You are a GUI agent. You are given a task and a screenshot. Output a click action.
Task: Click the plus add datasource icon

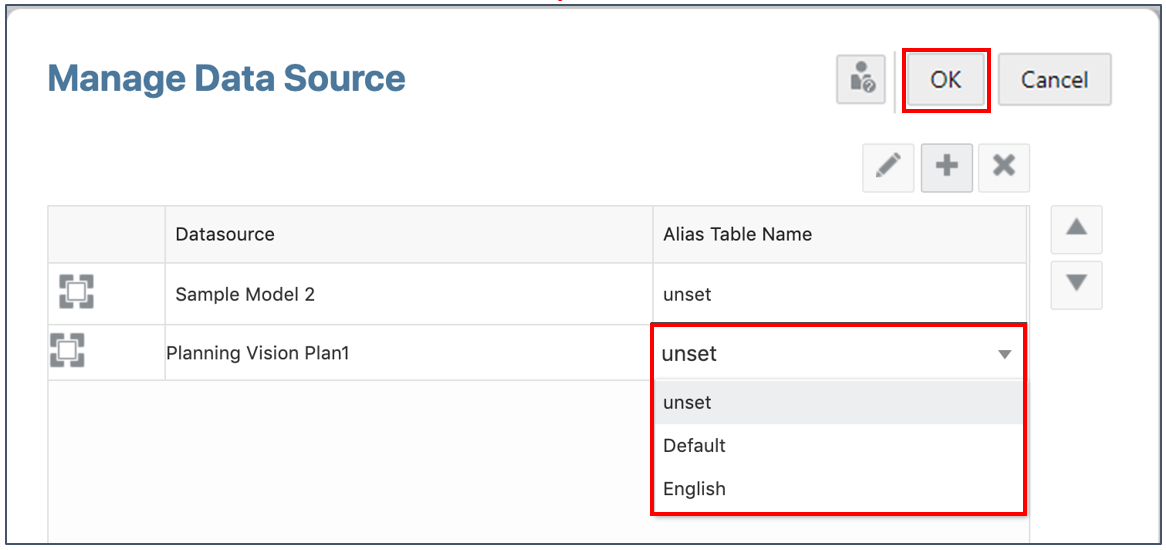click(x=946, y=167)
